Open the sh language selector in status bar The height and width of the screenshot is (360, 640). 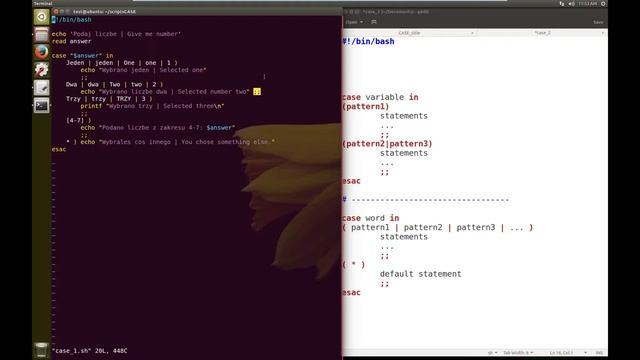(493, 352)
